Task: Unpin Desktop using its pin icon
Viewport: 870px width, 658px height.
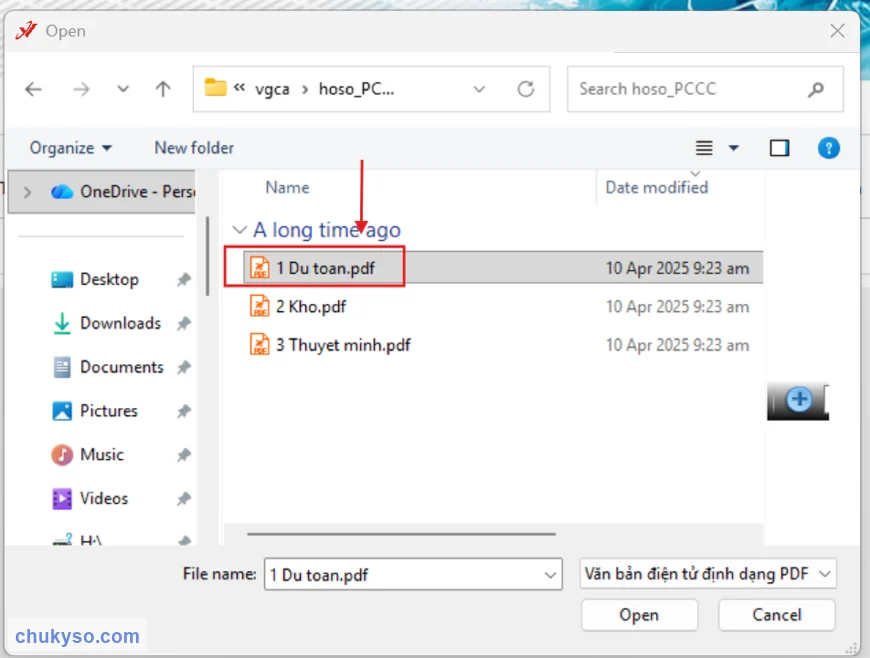Action: tap(184, 280)
